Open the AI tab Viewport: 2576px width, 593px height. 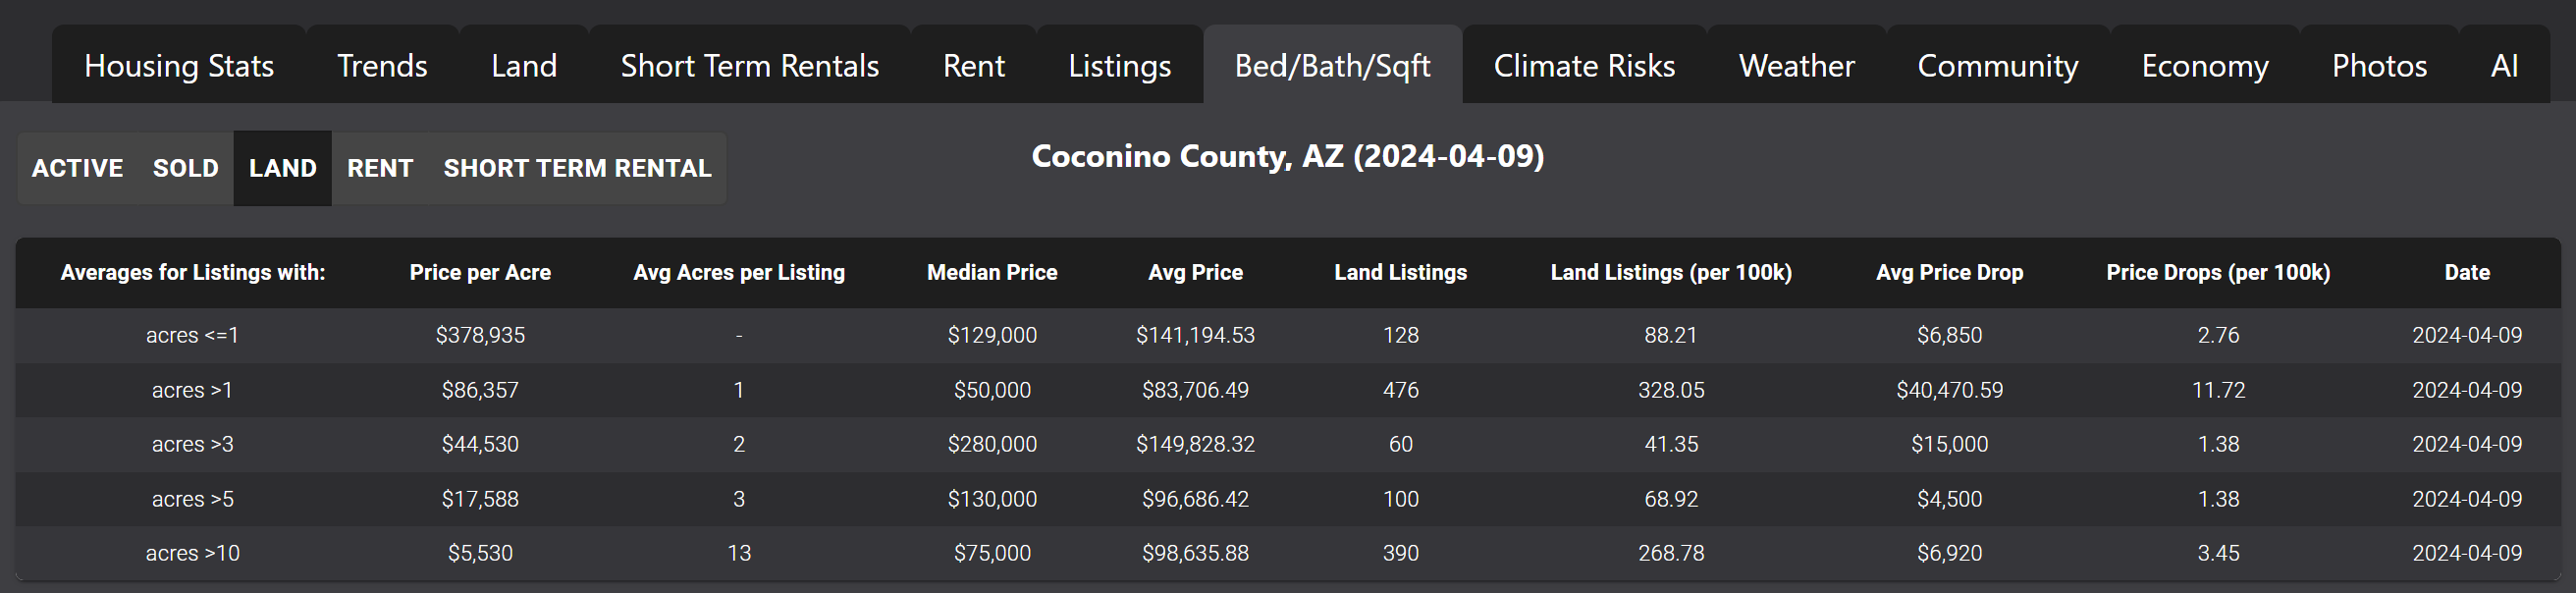point(2504,65)
